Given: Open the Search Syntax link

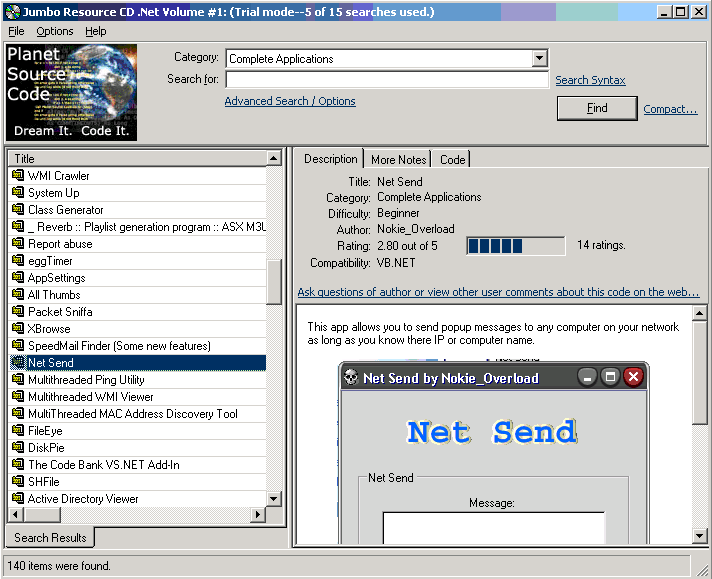Looking at the screenshot, I should tap(590, 80).
